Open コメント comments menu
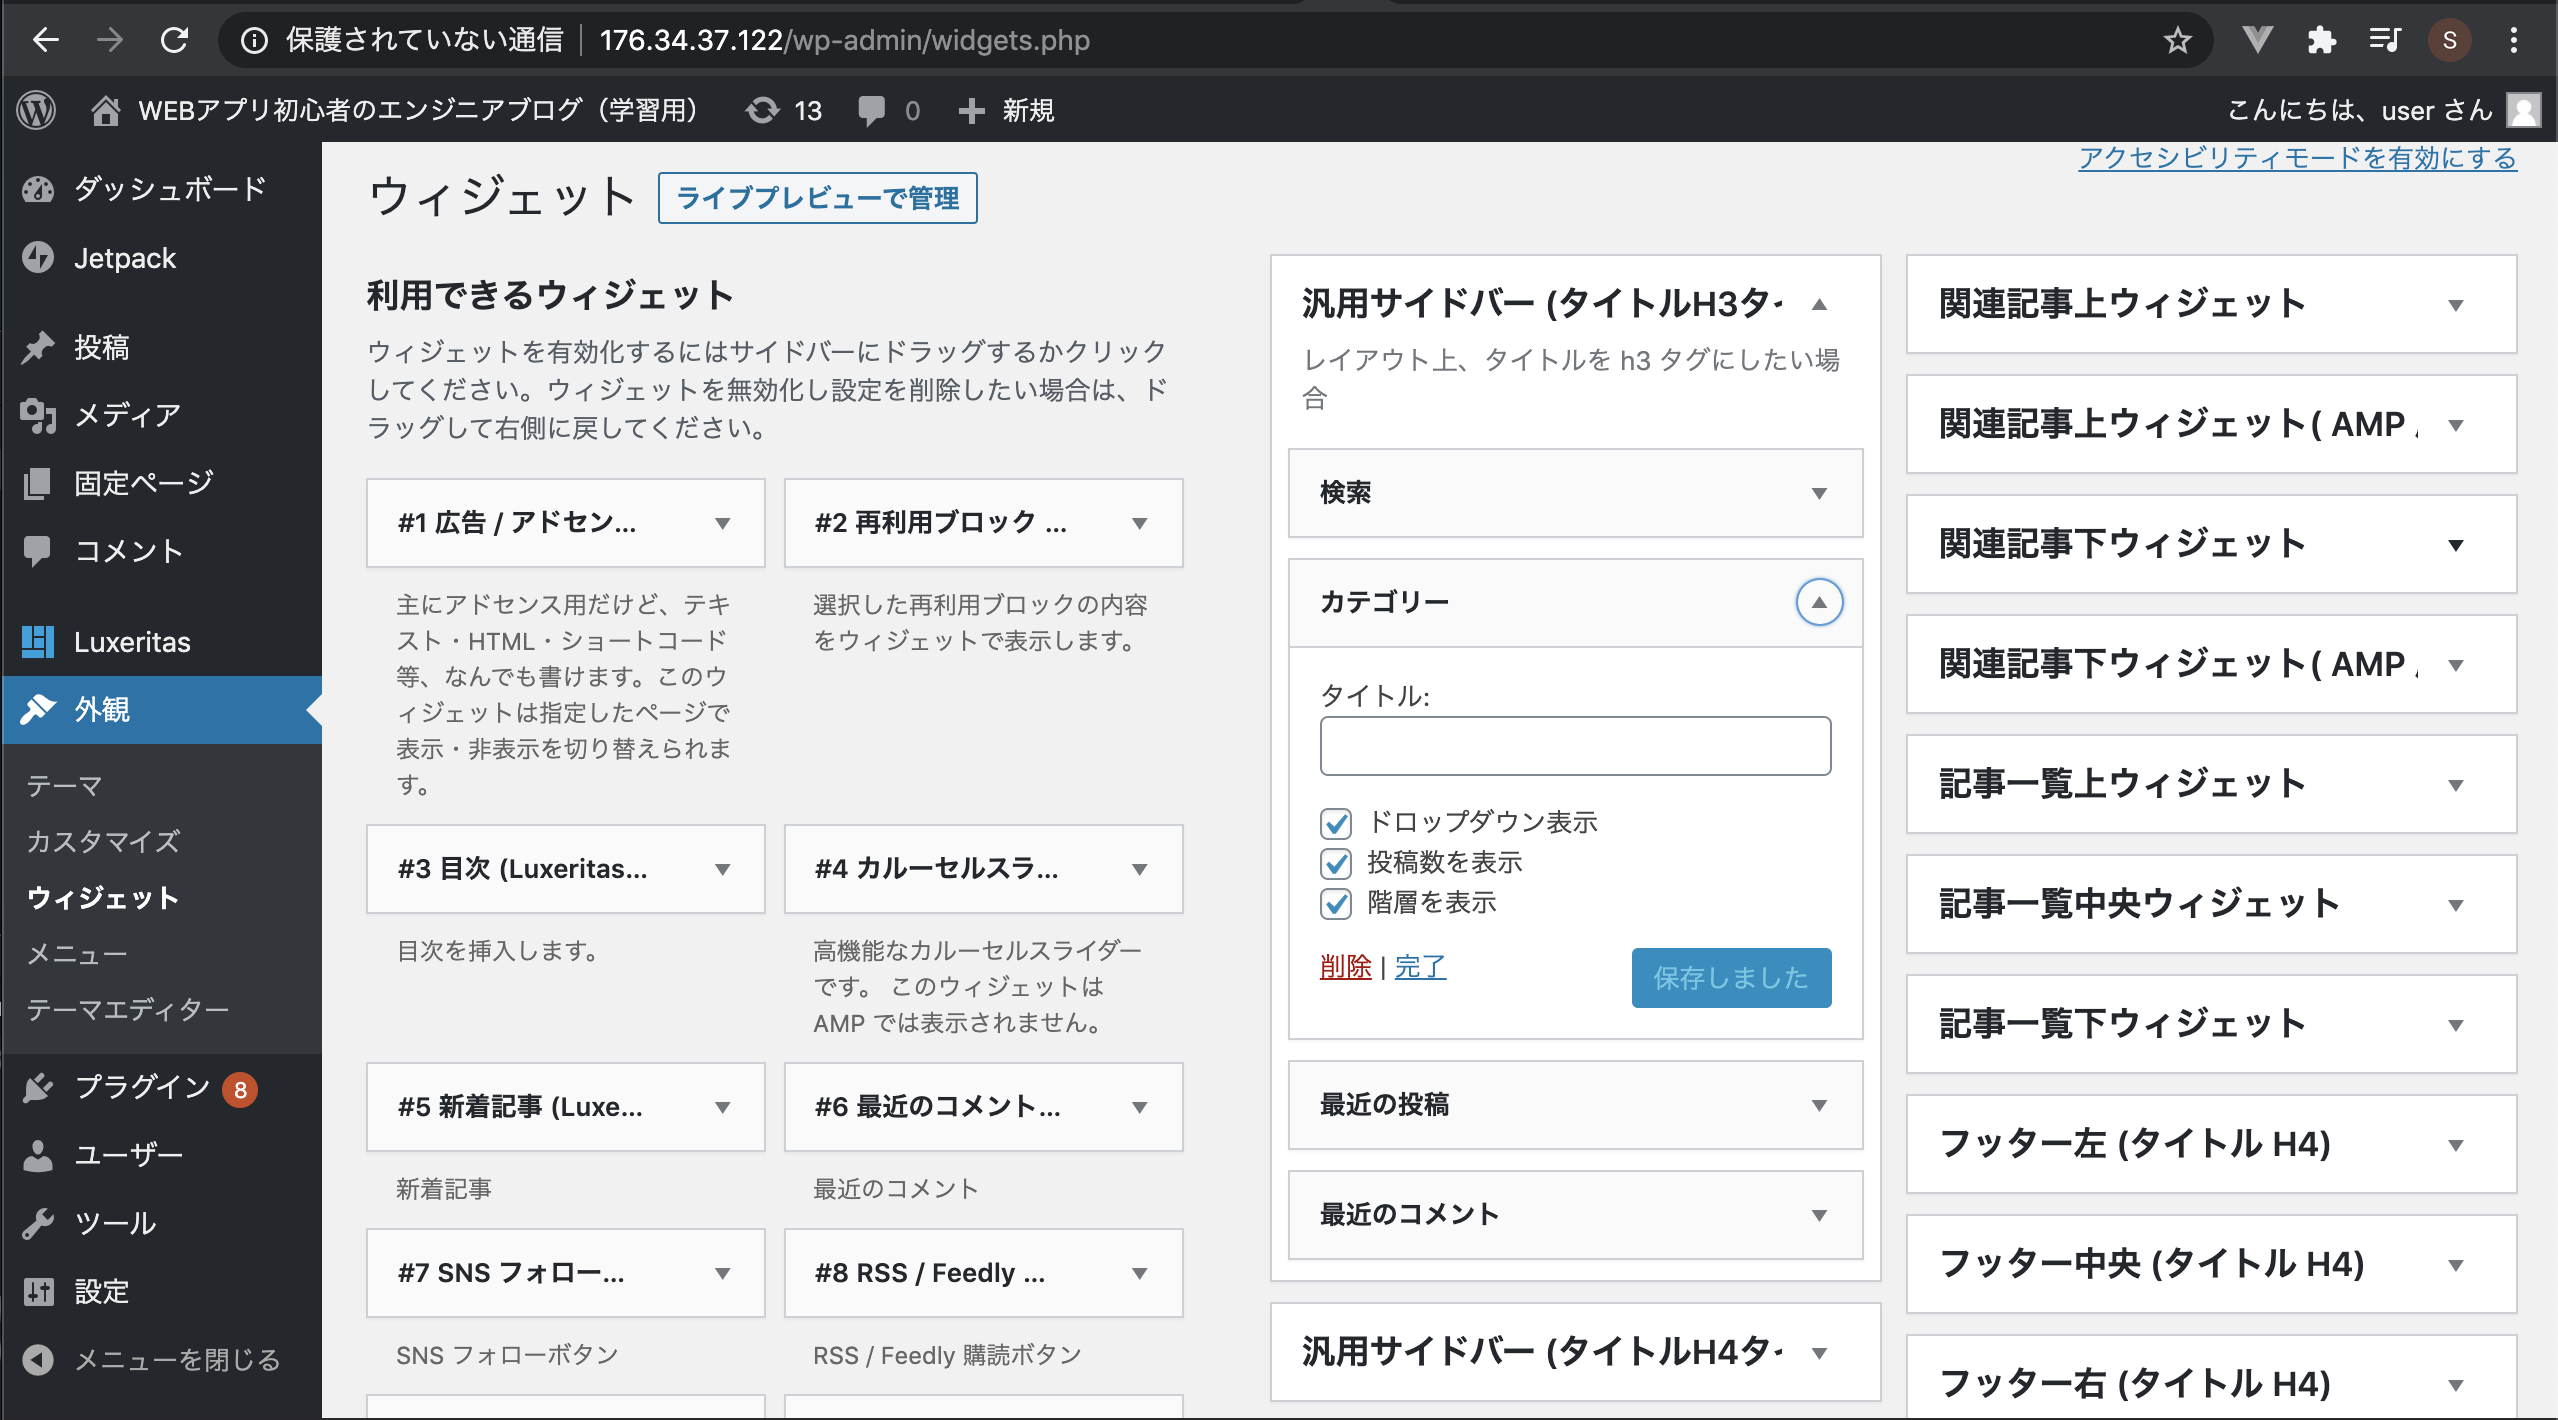Screen dimensions: 2558x1420 162,551
